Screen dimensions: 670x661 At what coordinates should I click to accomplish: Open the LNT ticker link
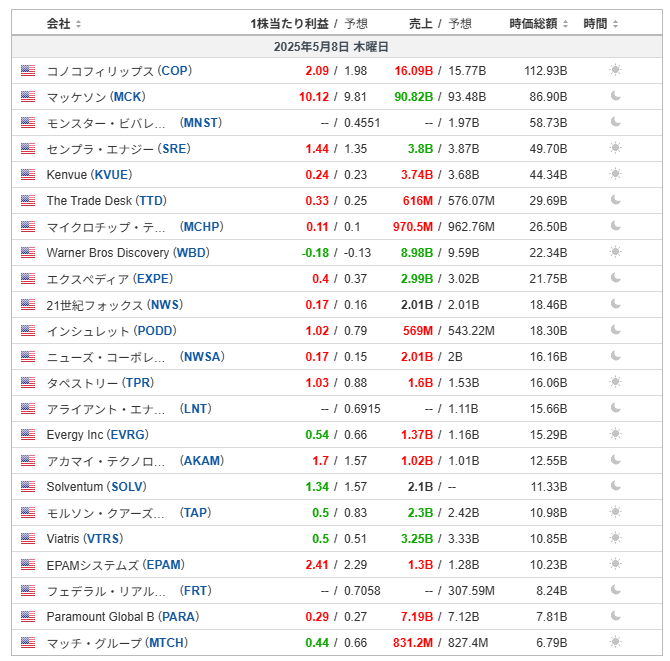coord(196,408)
